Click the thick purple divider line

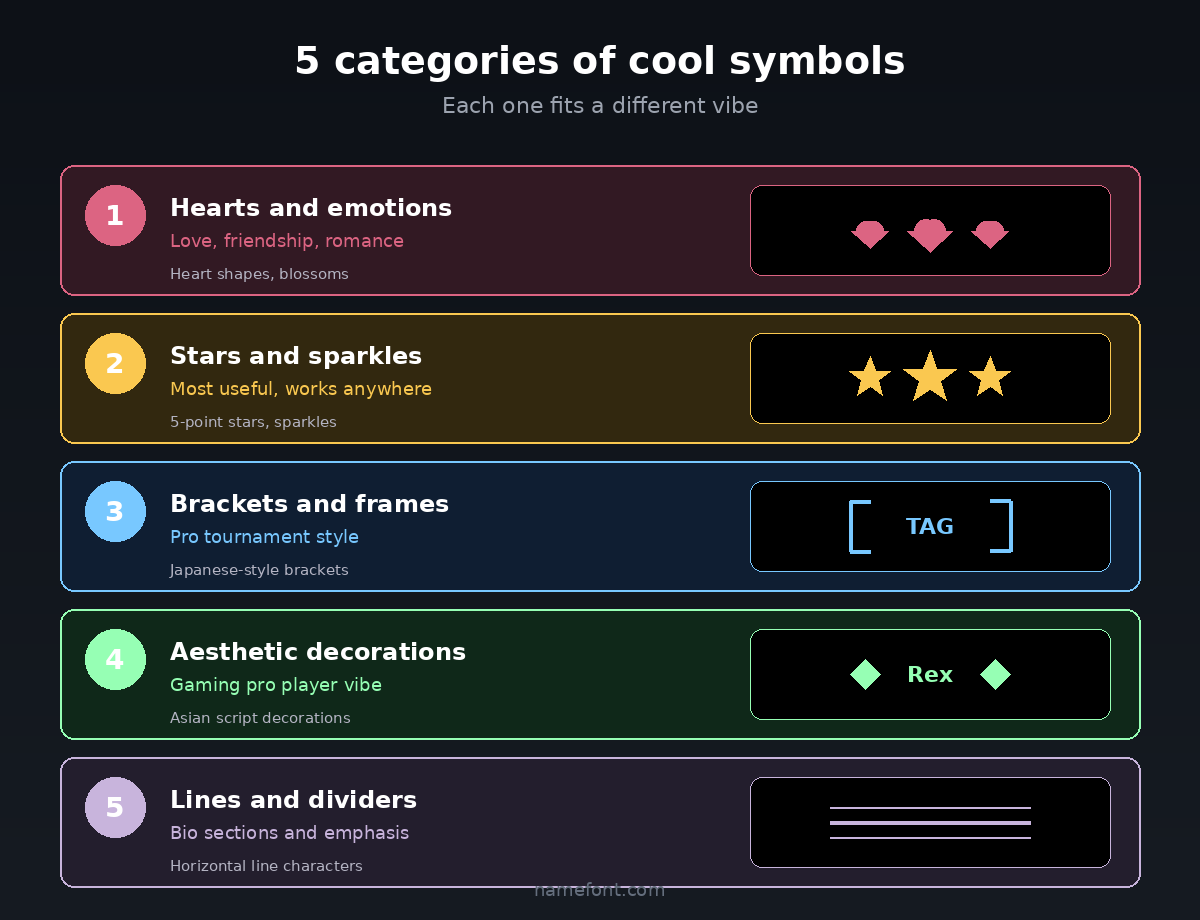coord(930,823)
